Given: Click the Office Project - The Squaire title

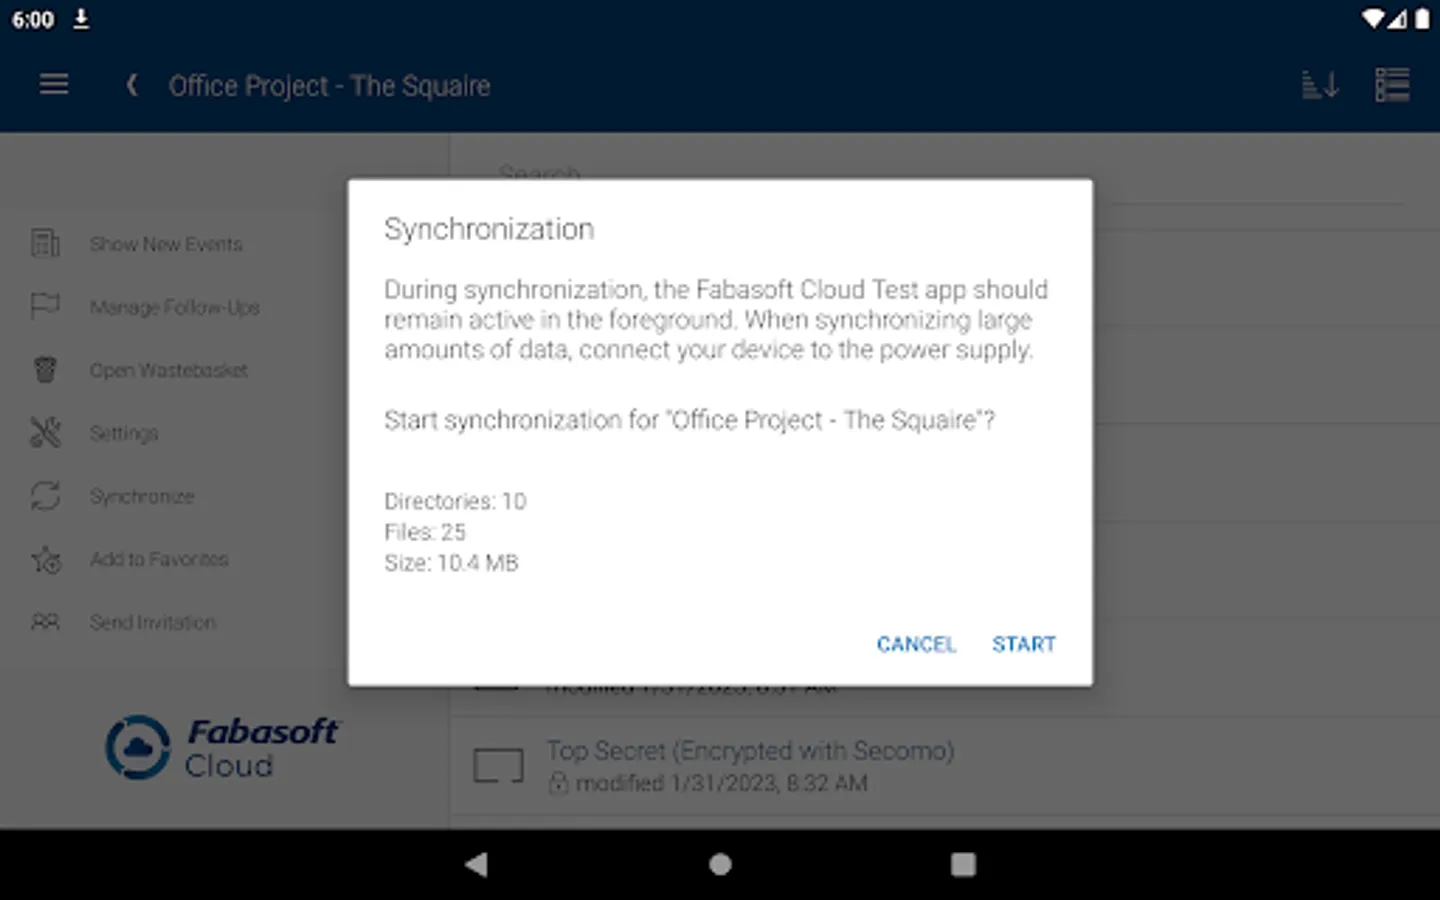Looking at the screenshot, I should (x=329, y=86).
